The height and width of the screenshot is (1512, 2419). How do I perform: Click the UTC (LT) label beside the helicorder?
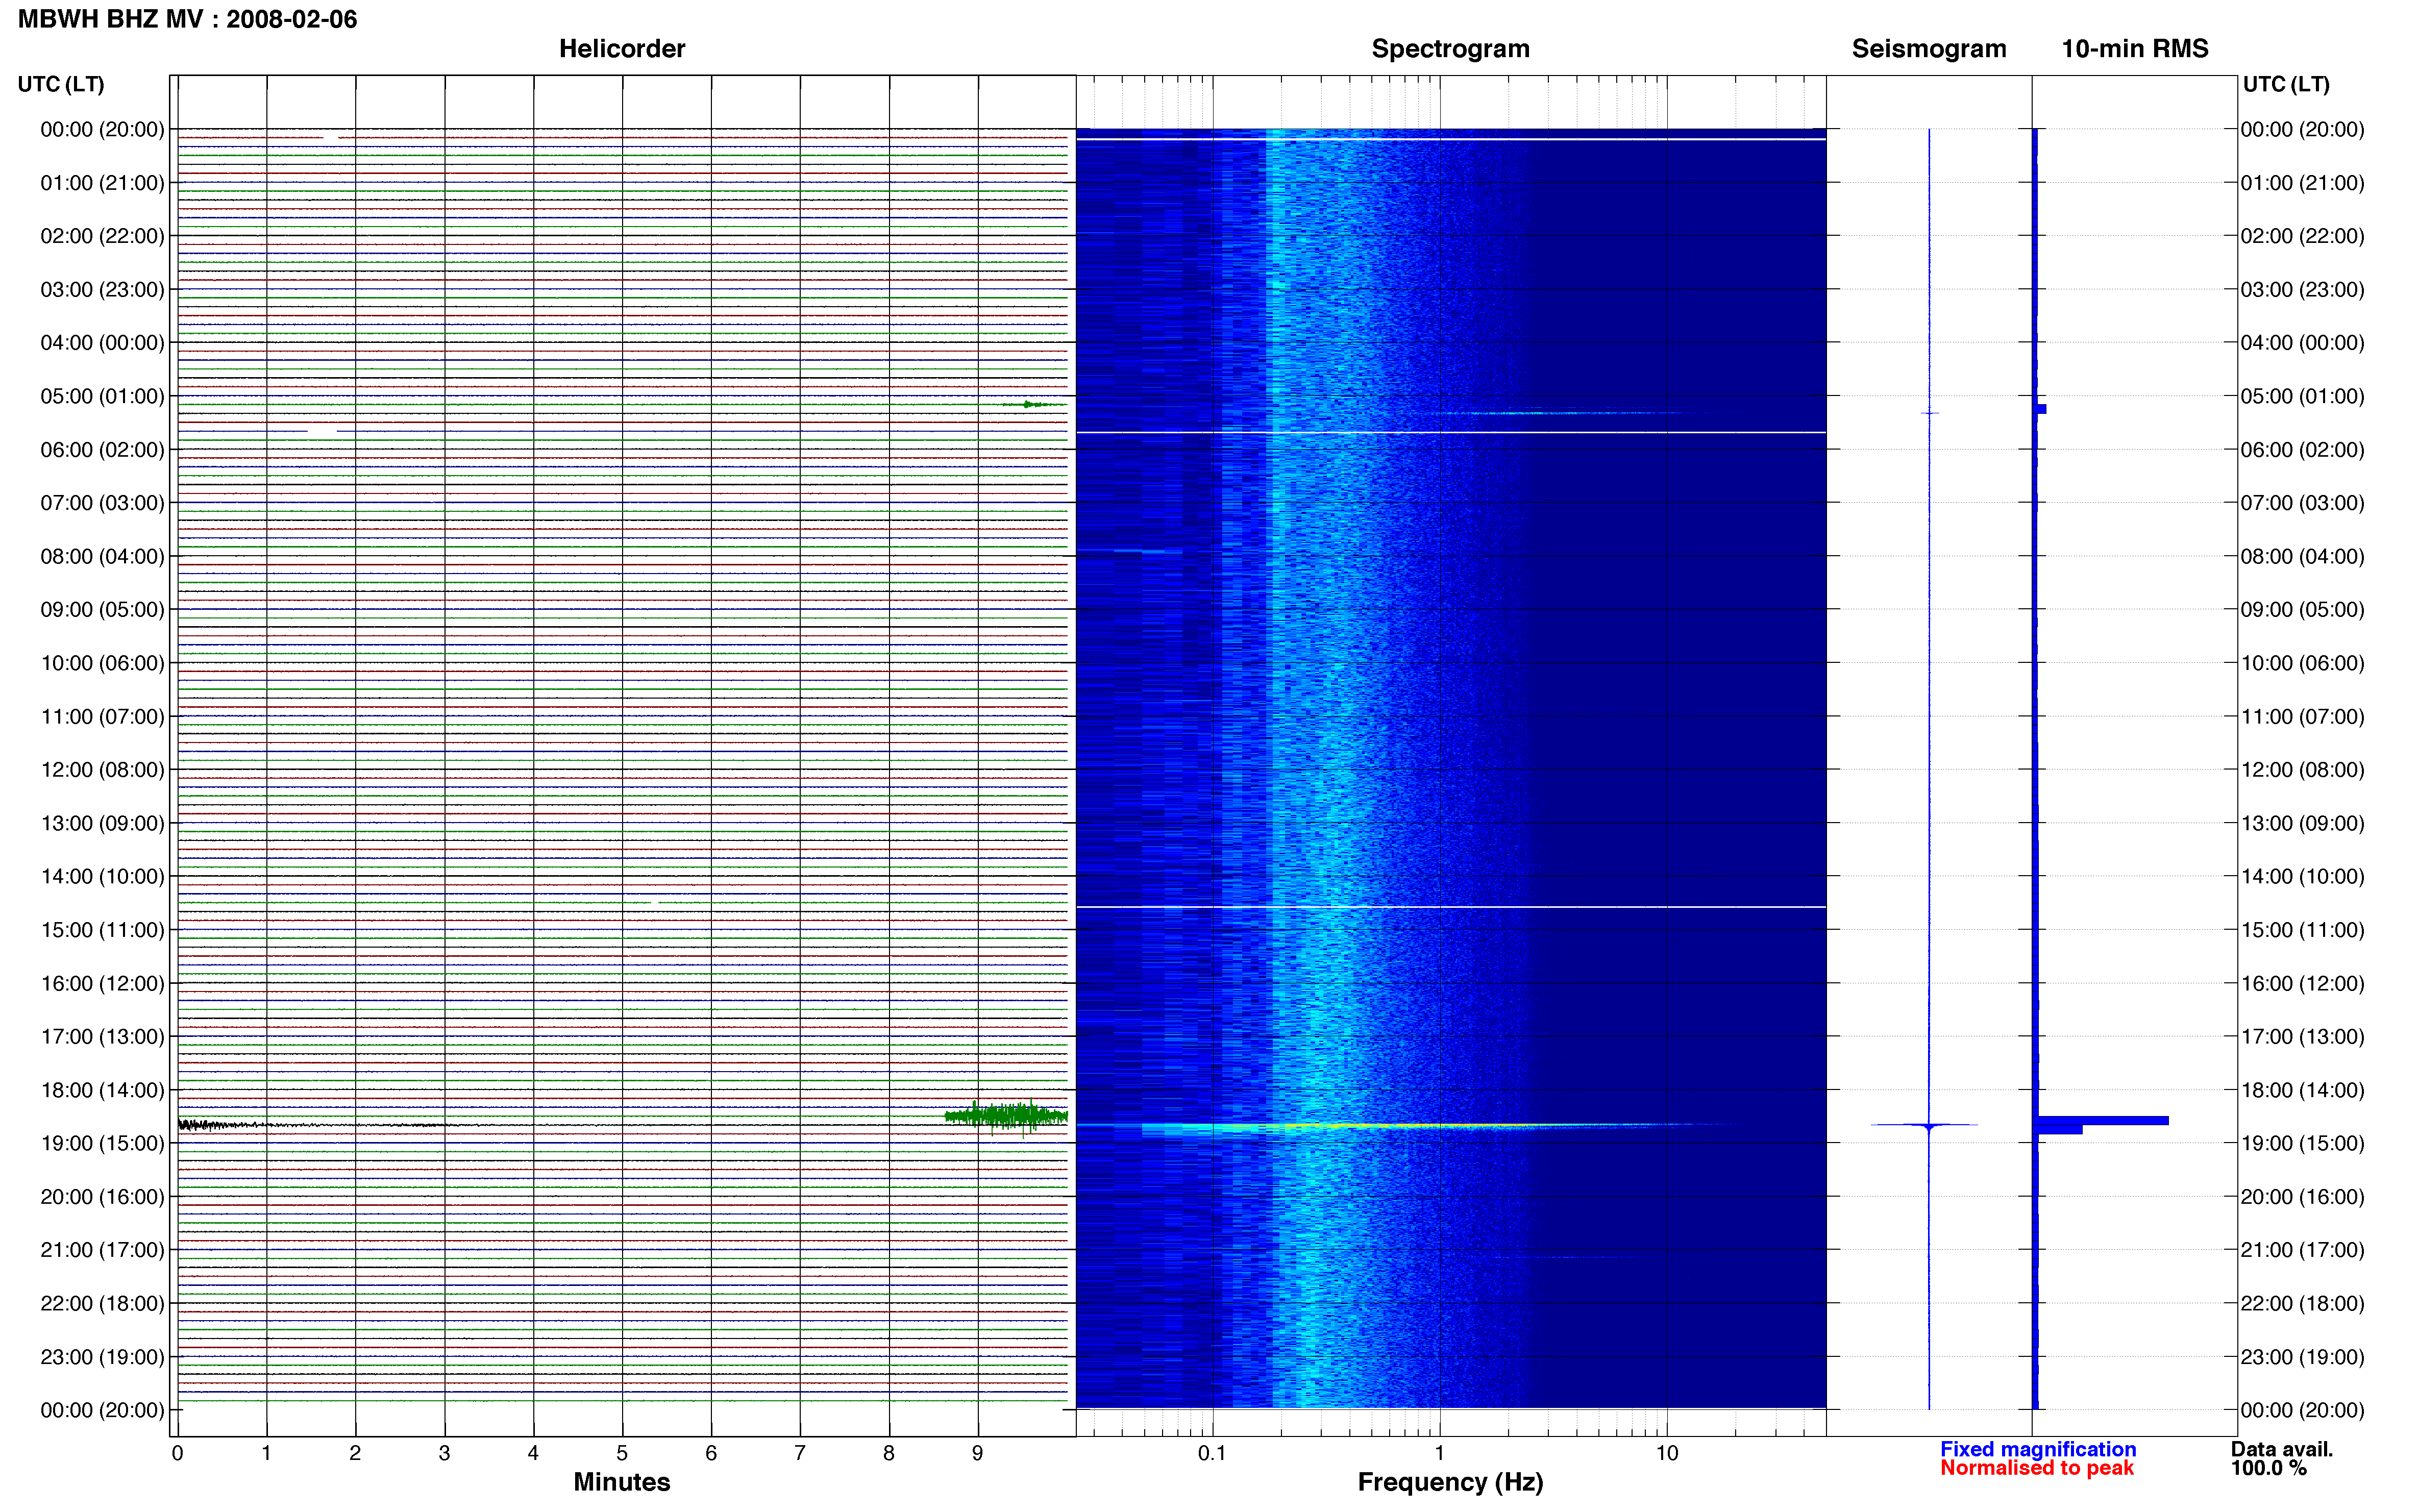tap(61, 84)
